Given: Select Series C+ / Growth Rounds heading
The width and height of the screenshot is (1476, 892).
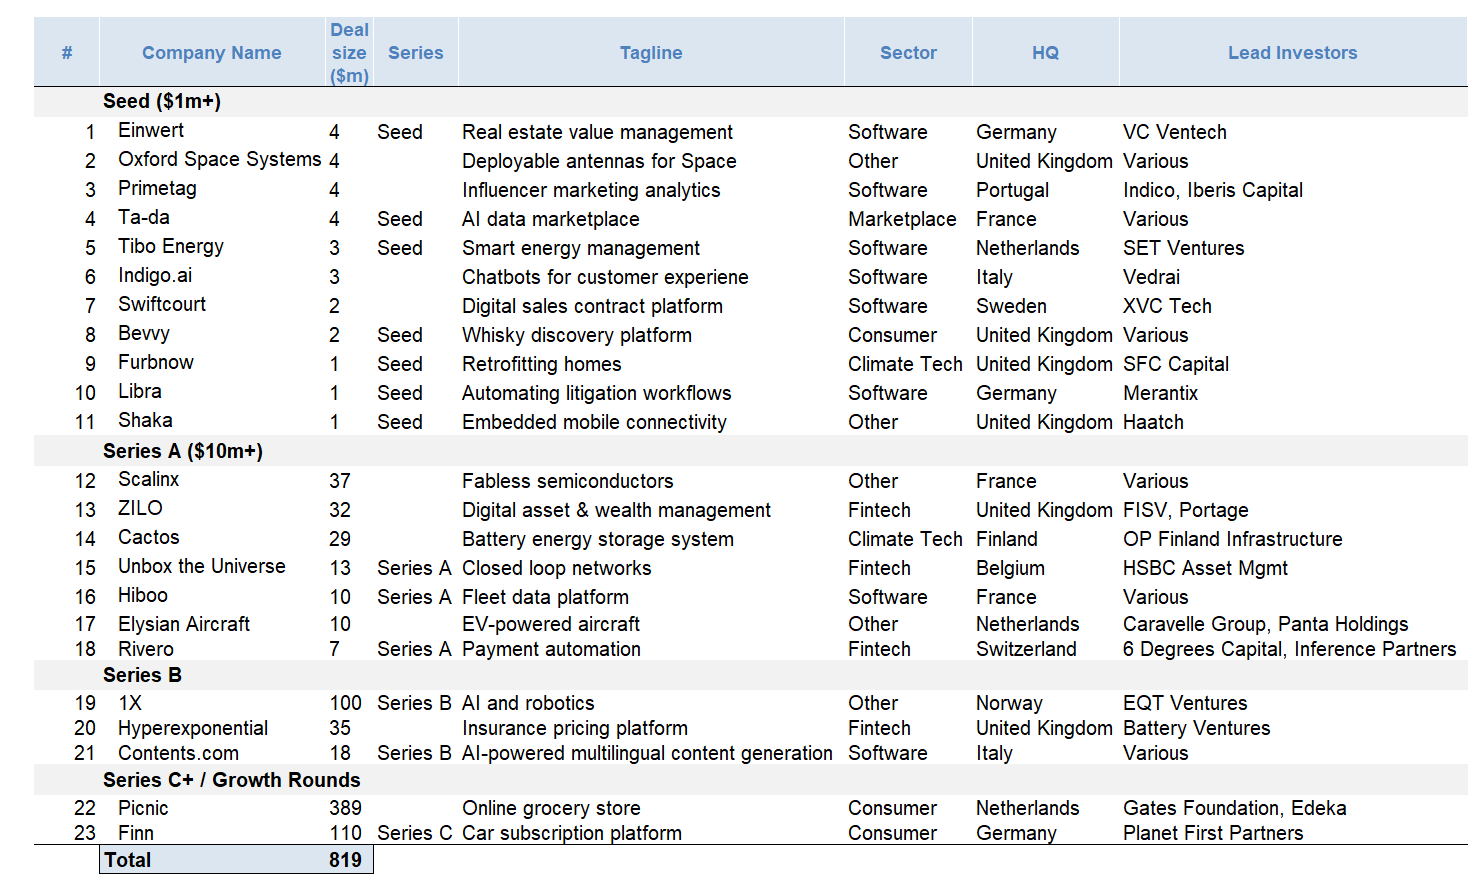Looking at the screenshot, I should (x=231, y=780).
